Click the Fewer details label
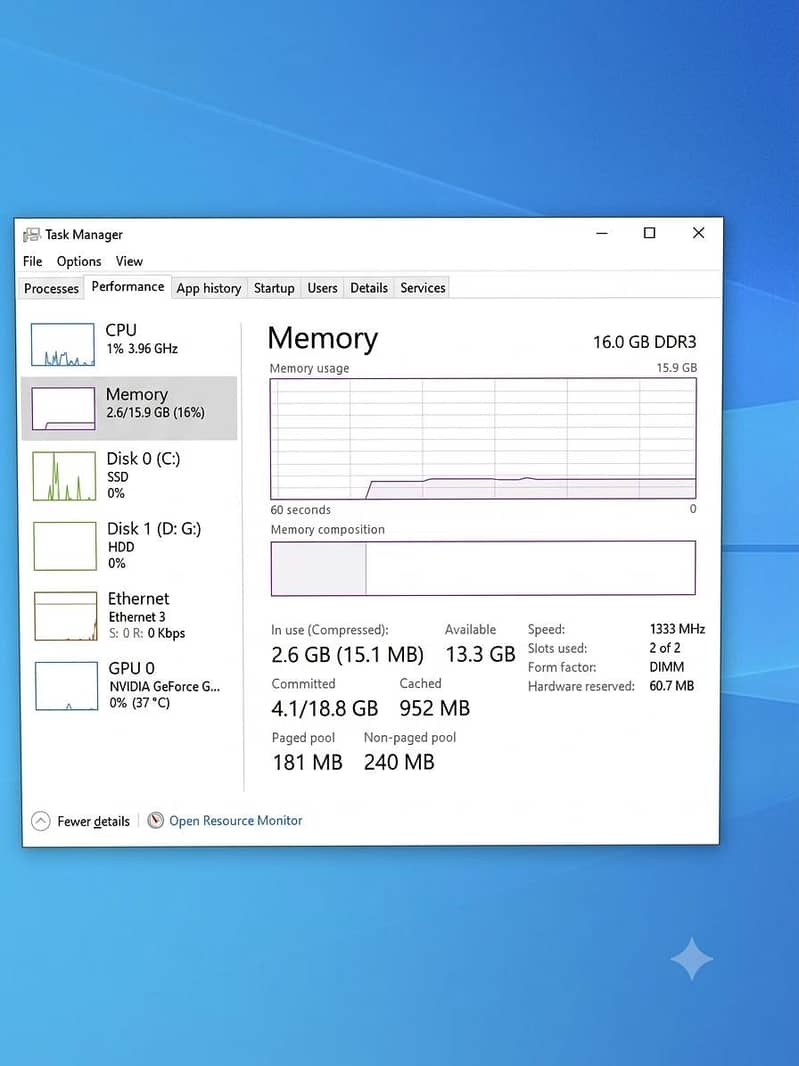 pos(93,821)
